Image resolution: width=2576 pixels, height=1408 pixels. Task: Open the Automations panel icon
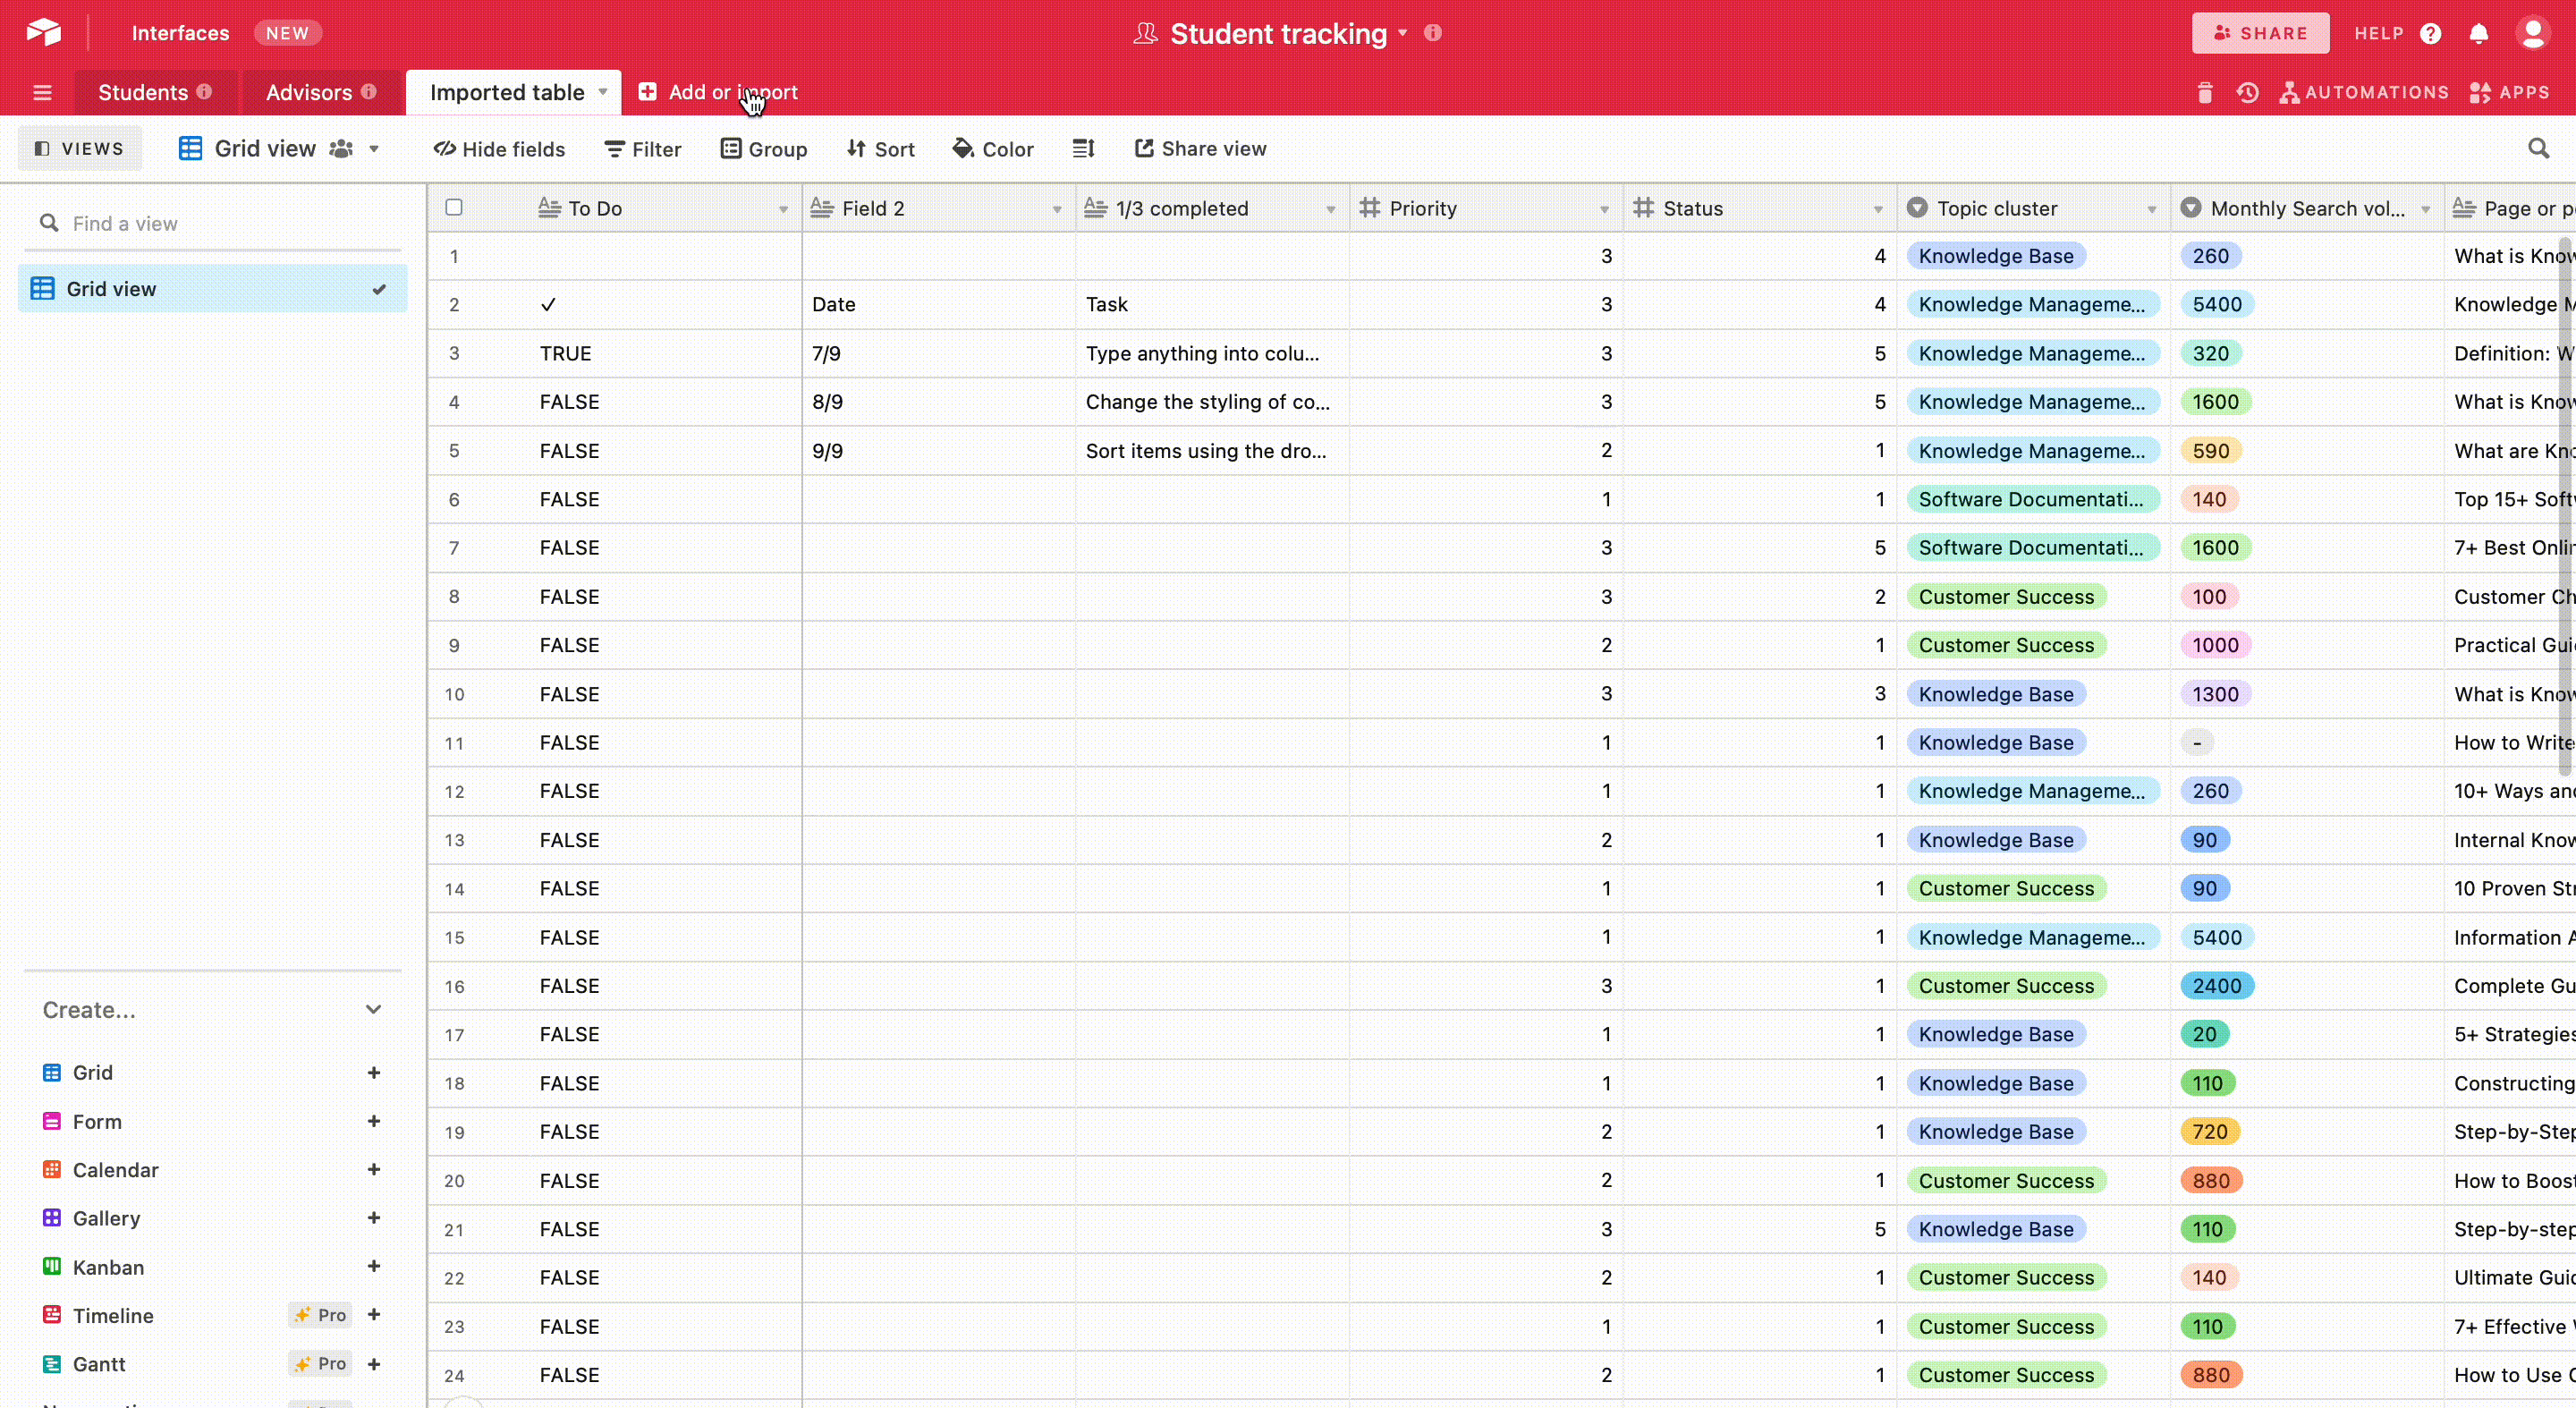(x=2290, y=92)
